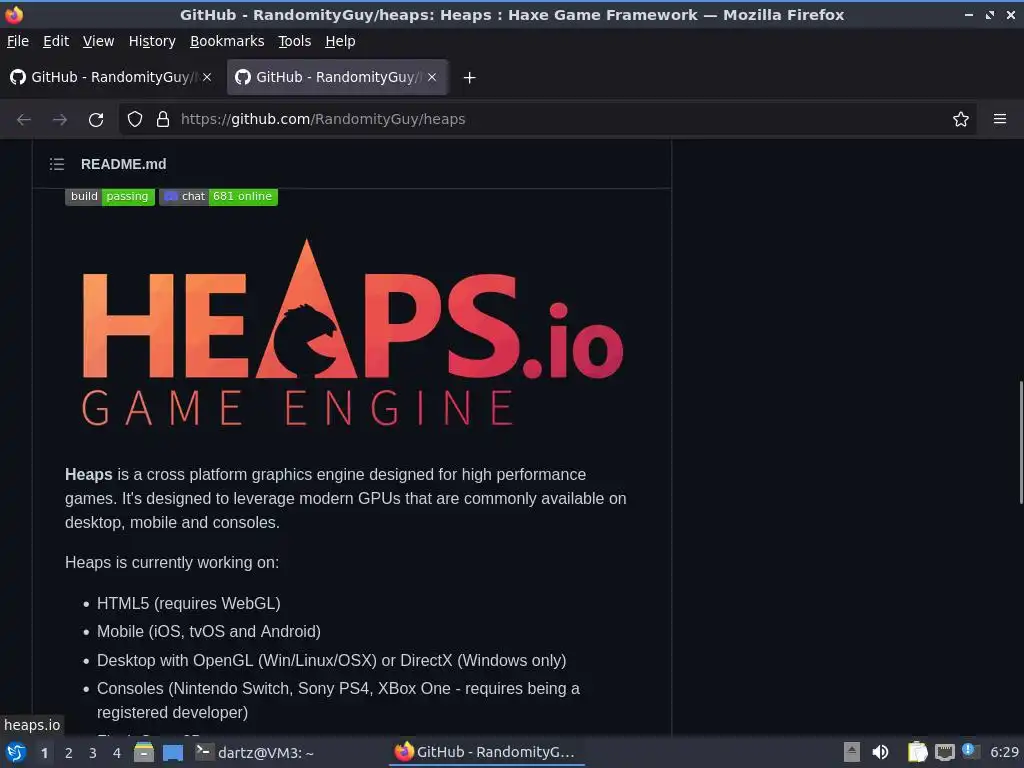1024x768 pixels.
Task: Switch to workspace 1
Action: coord(44,753)
